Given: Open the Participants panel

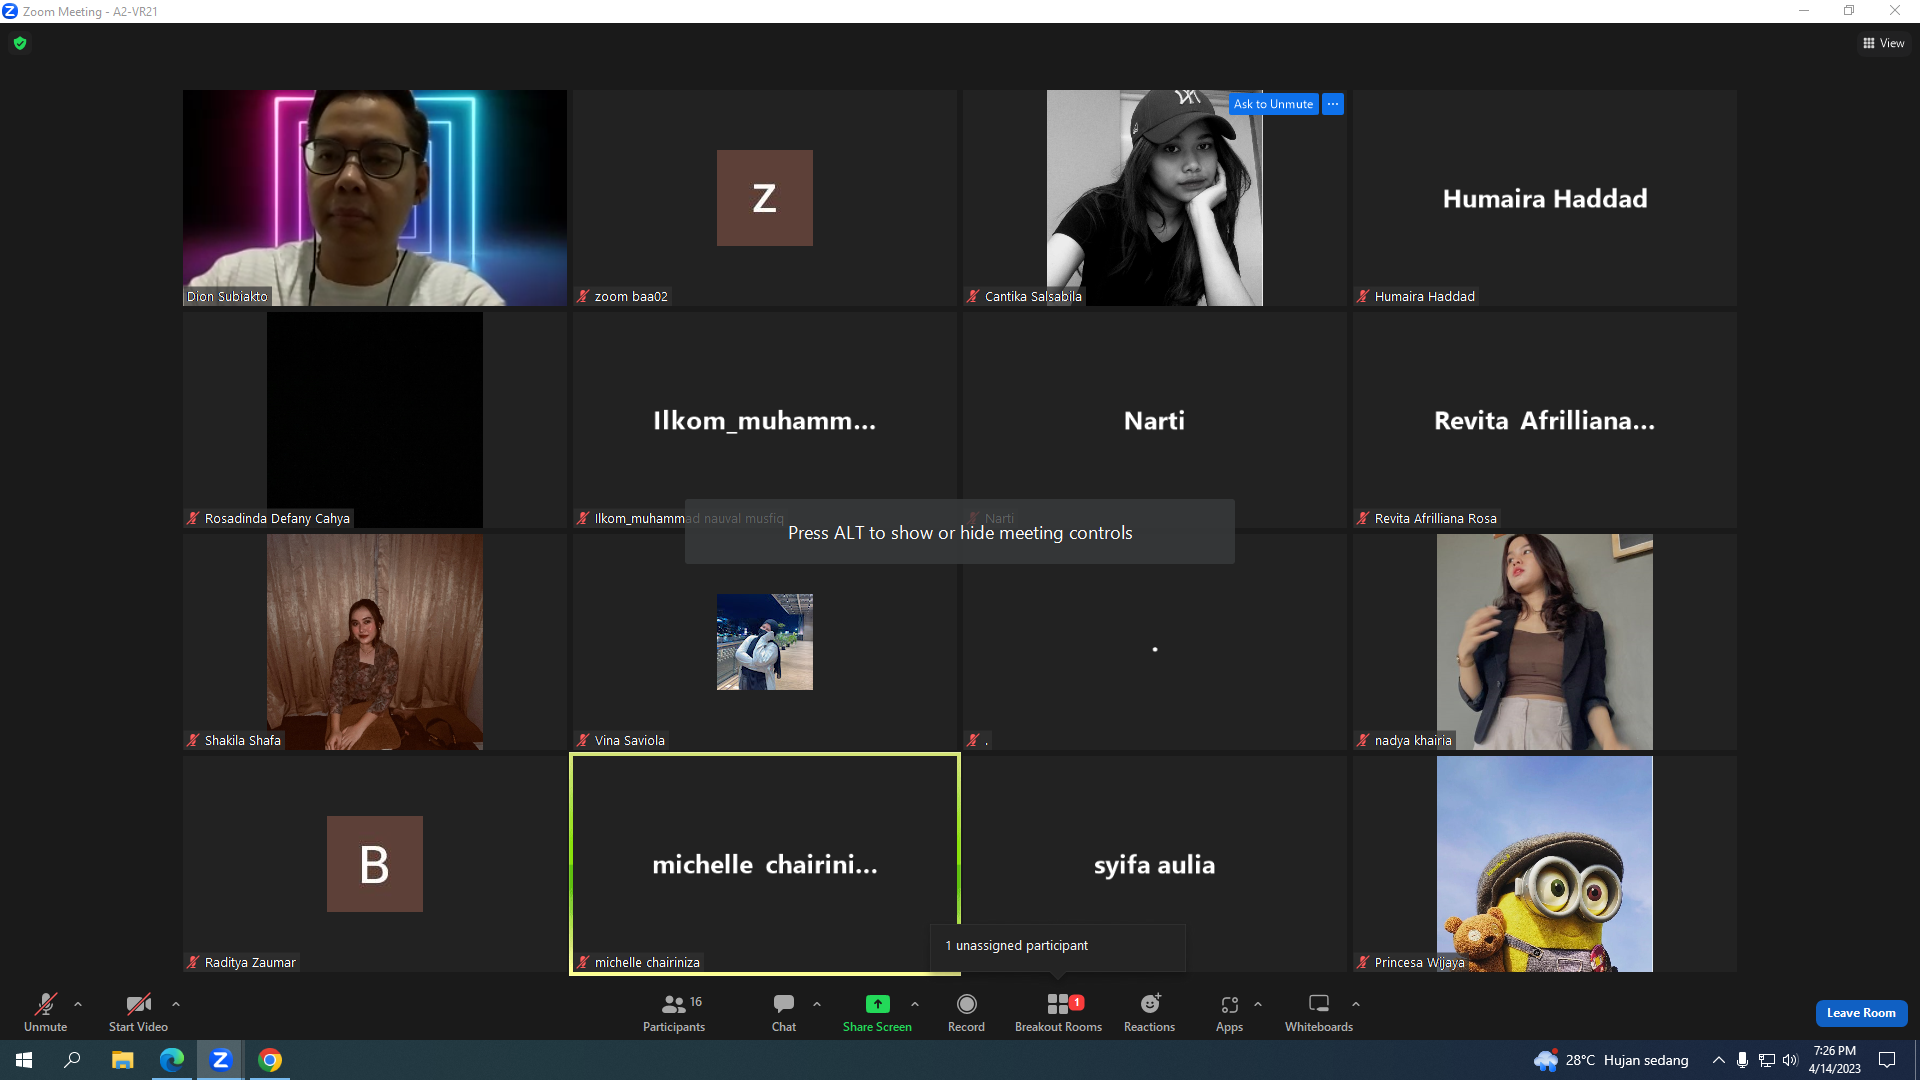Looking at the screenshot, I should tap(674, 1012).
